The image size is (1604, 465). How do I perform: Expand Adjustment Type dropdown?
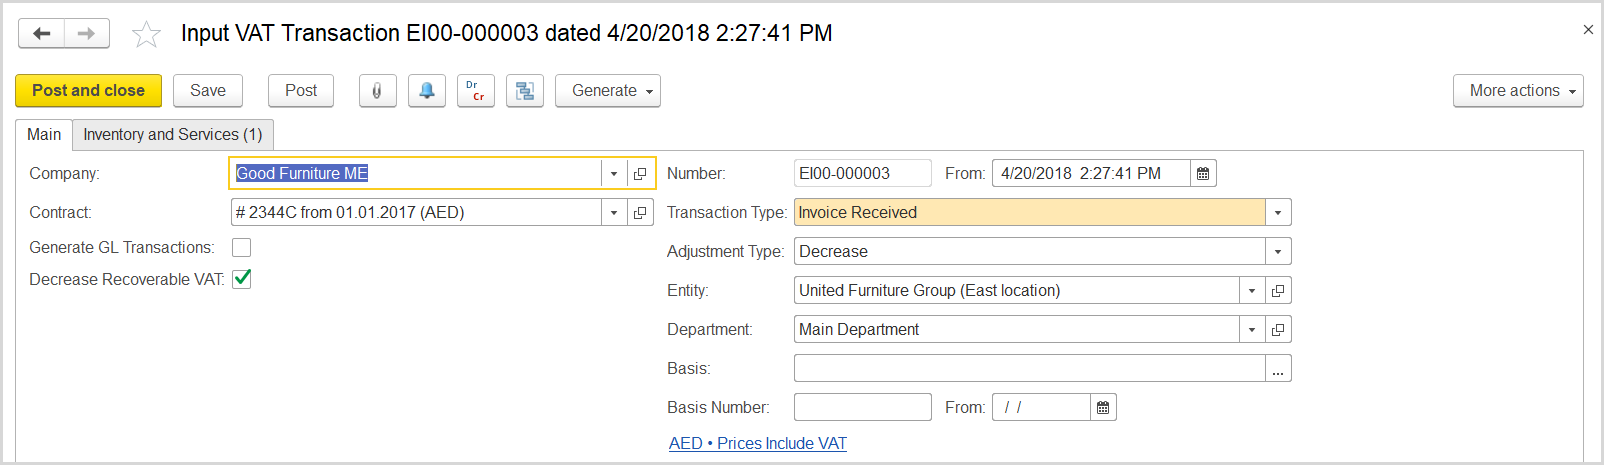tap(1277, 251)
